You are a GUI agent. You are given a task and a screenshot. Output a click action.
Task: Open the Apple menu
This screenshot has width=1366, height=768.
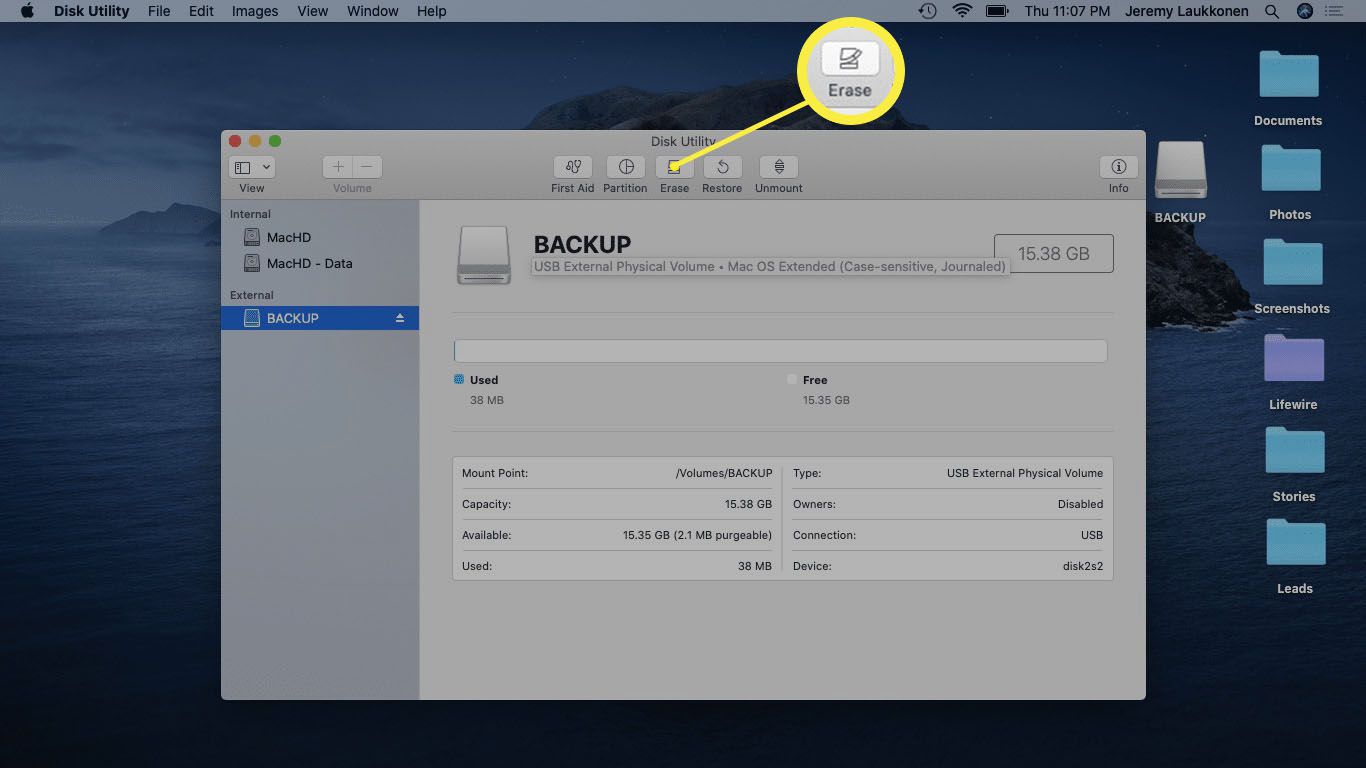click(x=27, y=11)
